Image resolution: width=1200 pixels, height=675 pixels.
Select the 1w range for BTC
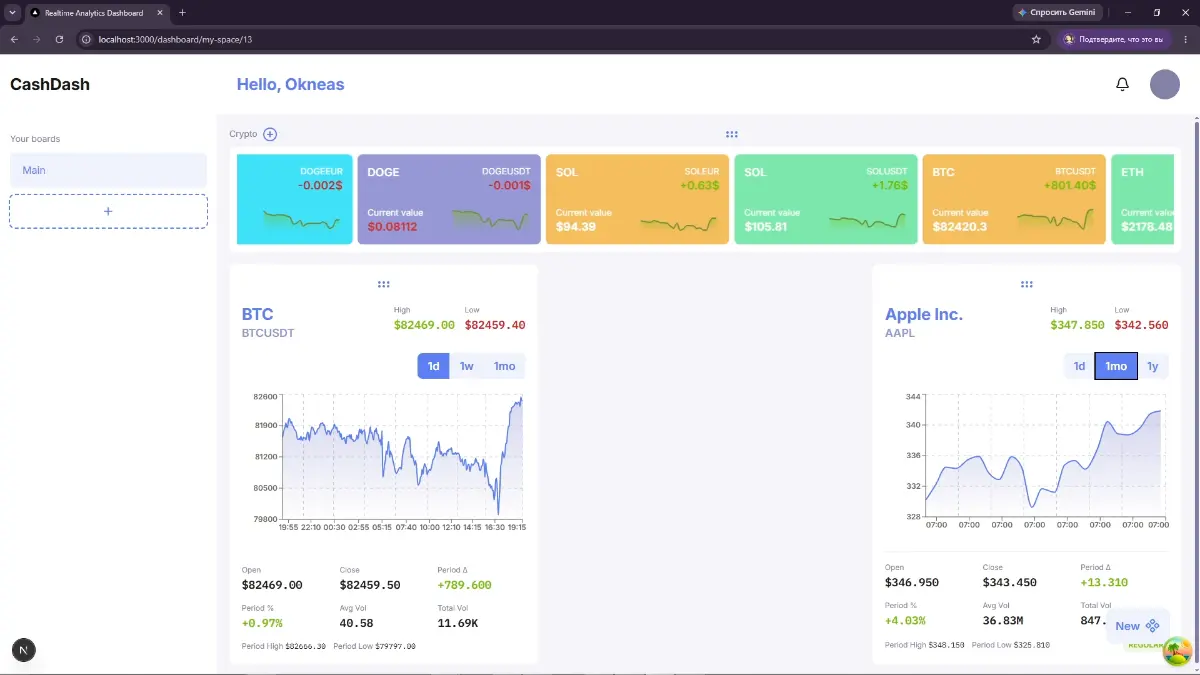466,366
